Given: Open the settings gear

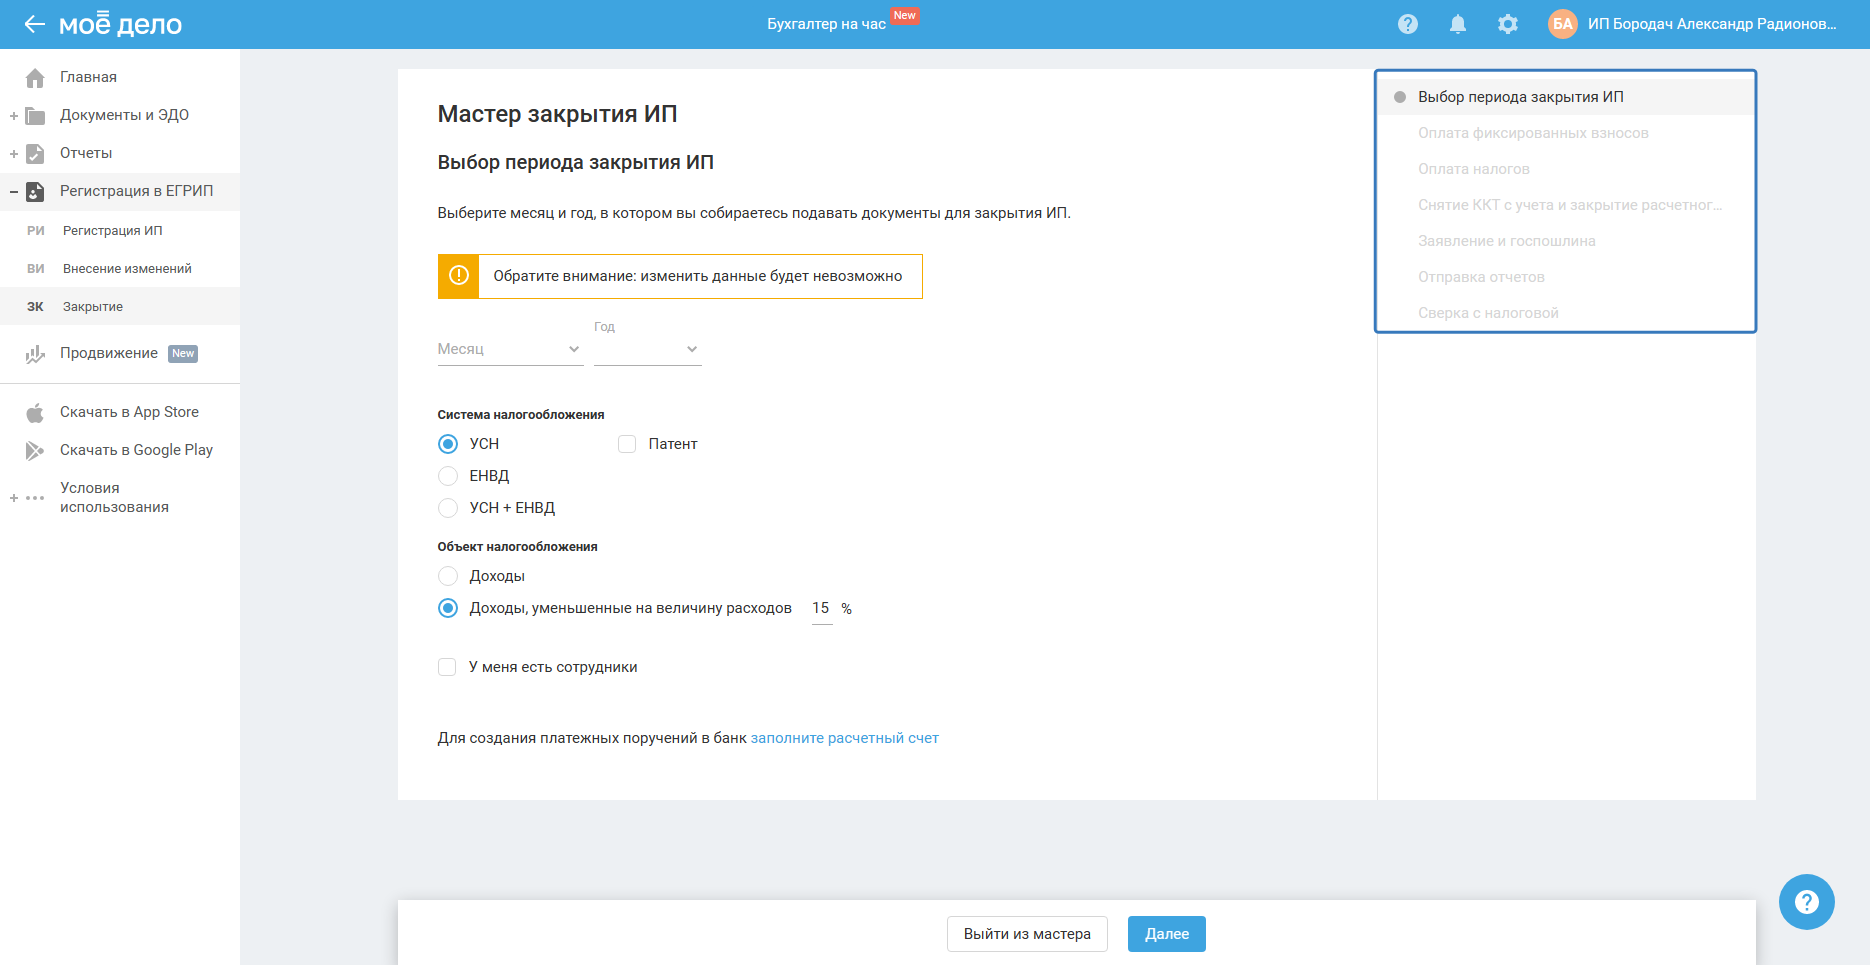Looking at the screenshot, I should tap(1508, 24).
